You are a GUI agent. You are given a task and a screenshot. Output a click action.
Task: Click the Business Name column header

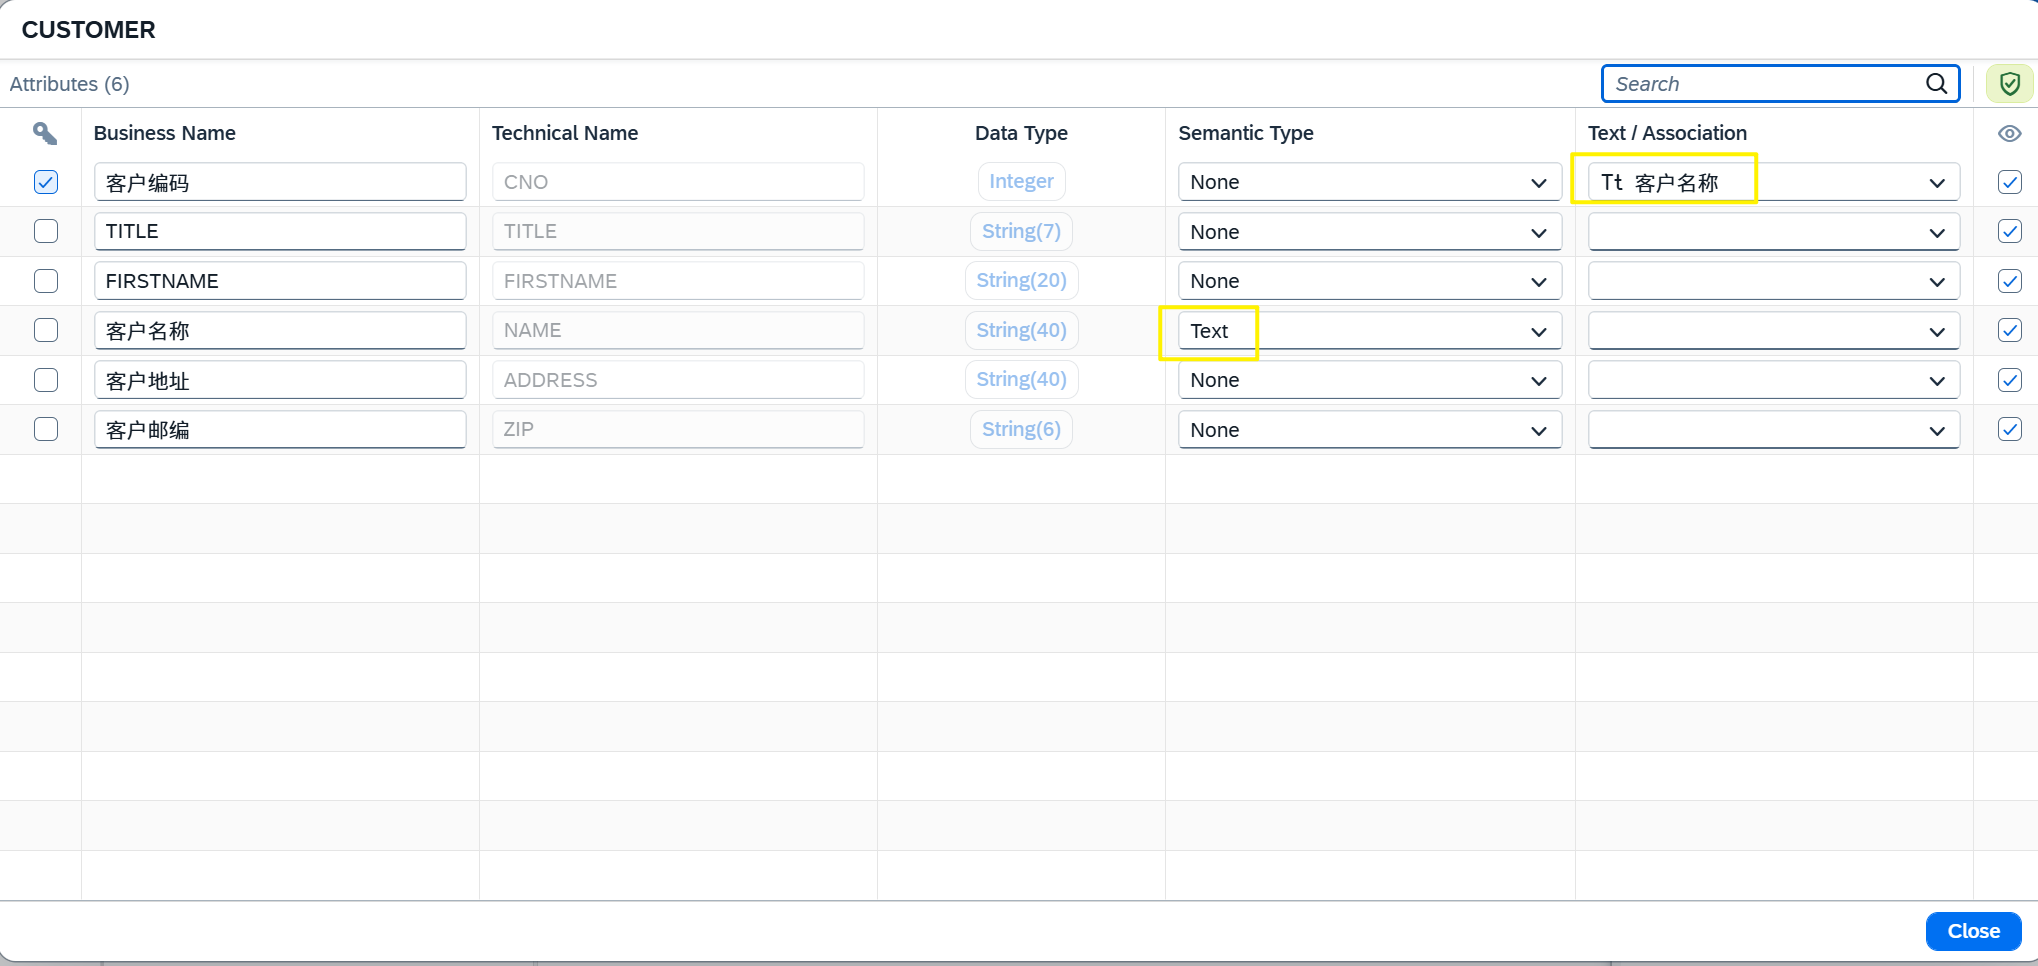[165, 133]
